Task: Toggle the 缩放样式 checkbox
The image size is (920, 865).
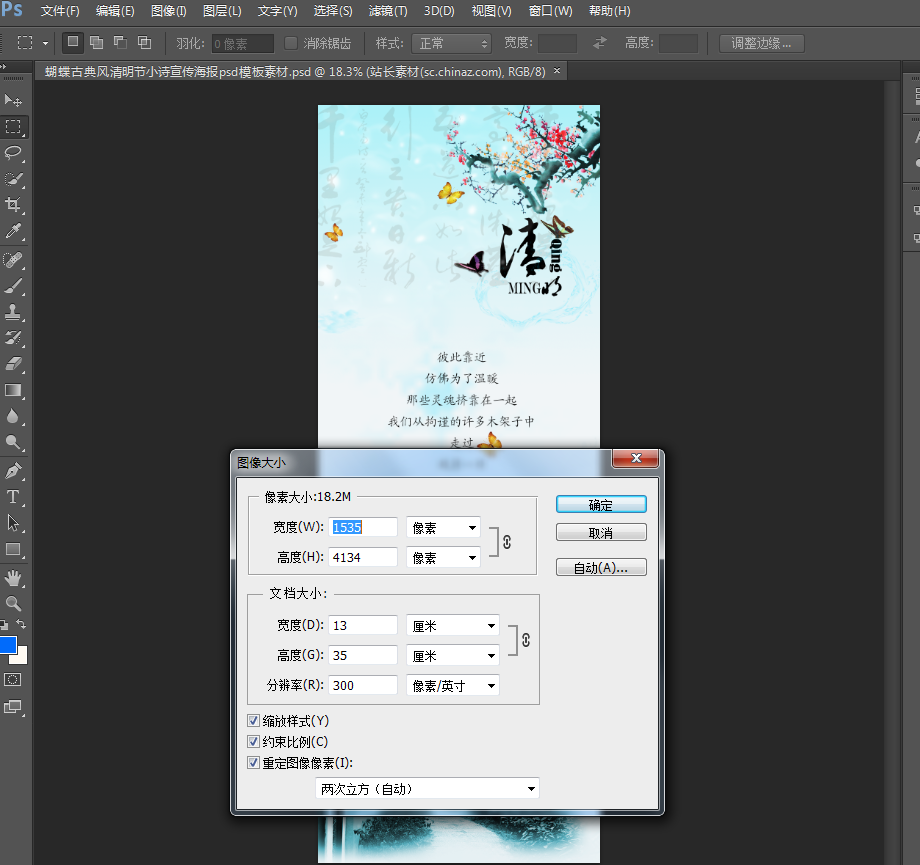Action: [x=253, y=721]
